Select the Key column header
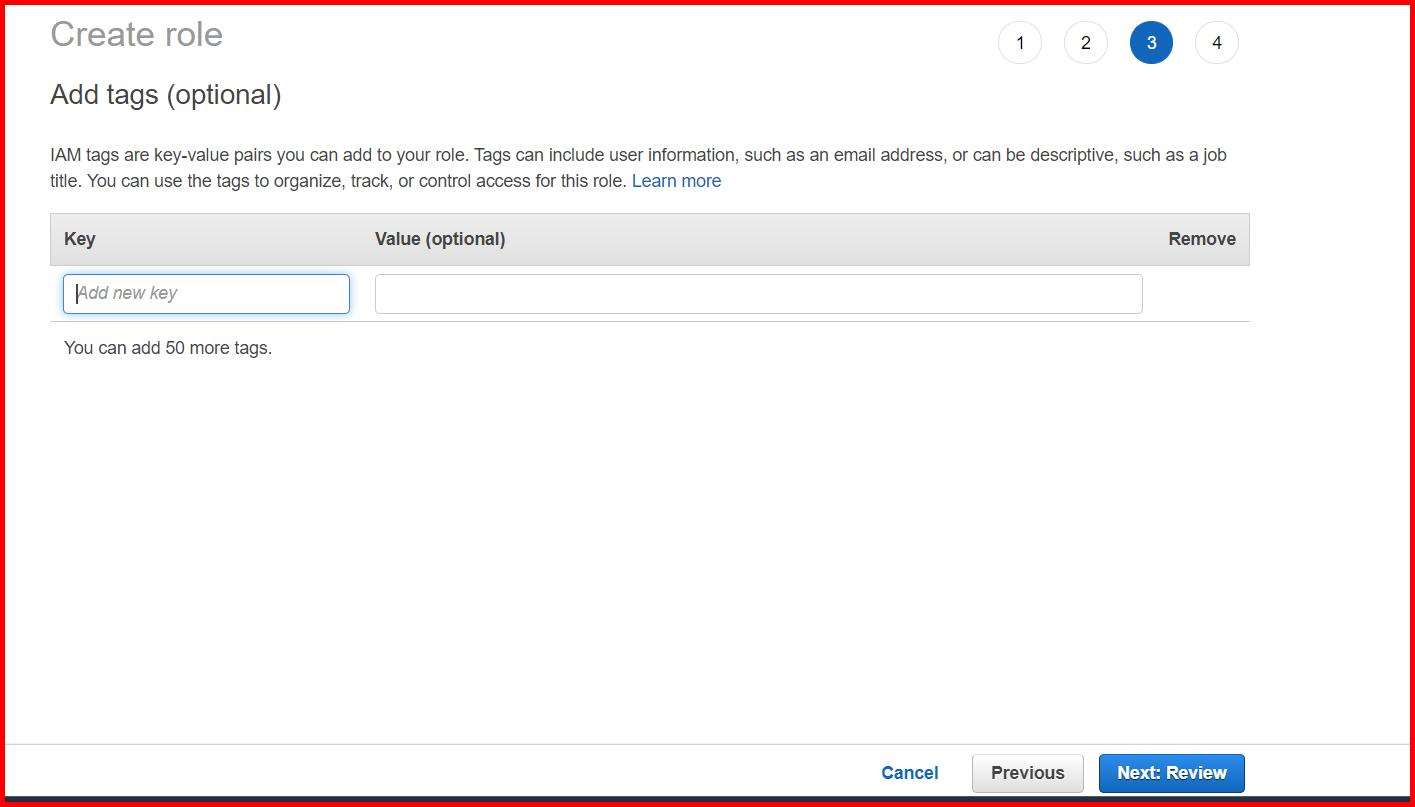Image resolution: width=1415 pixels, height=807 pixels. [x=79, y=238]
